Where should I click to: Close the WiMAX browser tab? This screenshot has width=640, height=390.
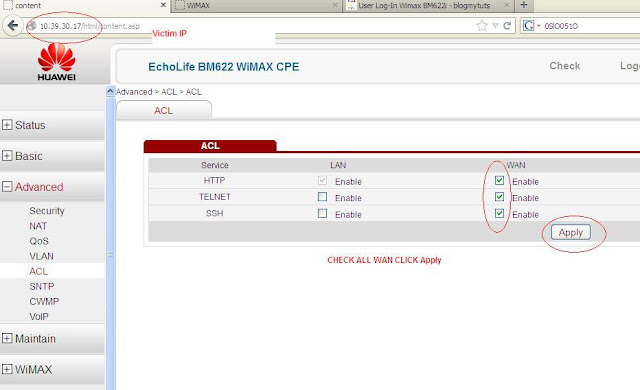[x=335, y=5]
